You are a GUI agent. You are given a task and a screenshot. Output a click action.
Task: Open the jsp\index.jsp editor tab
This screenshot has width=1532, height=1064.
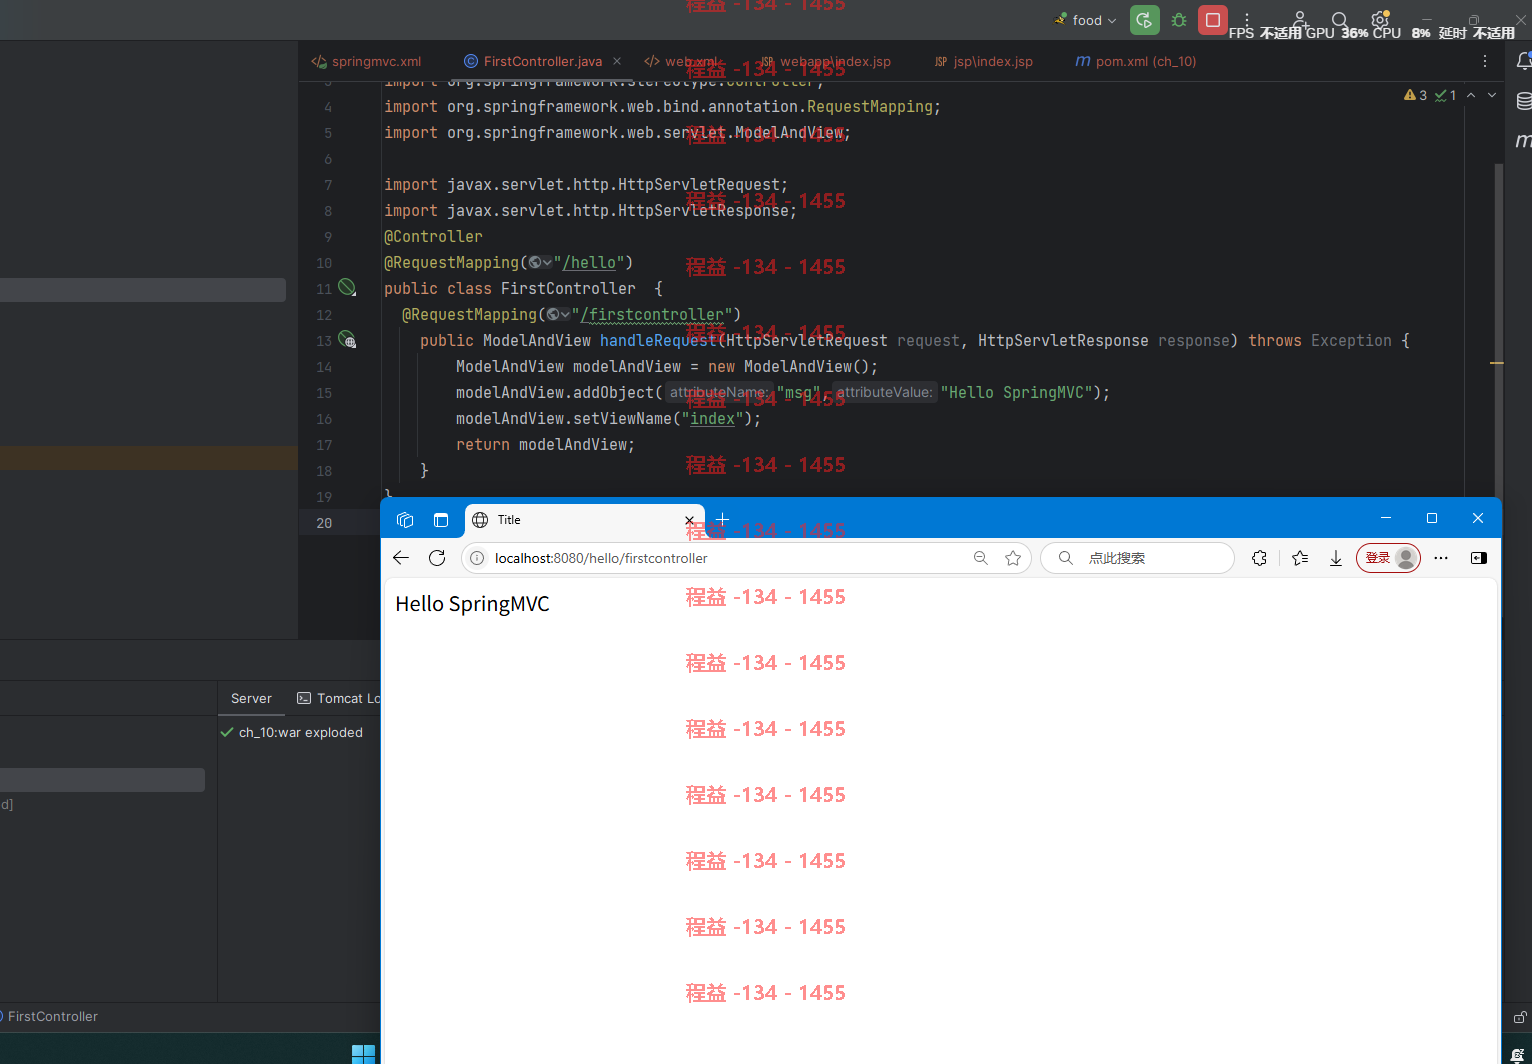pos(984,61)
